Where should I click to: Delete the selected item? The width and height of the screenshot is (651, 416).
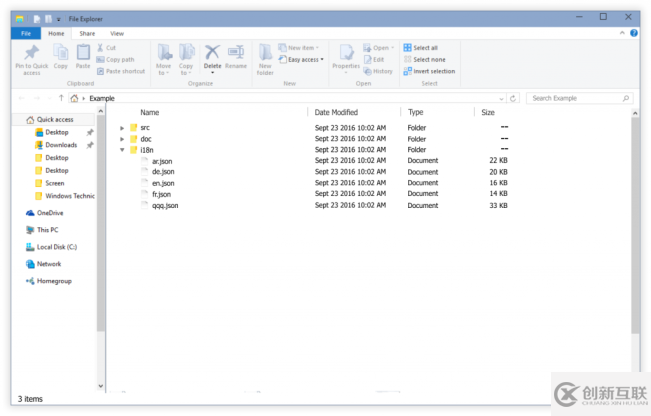[212, 56]
